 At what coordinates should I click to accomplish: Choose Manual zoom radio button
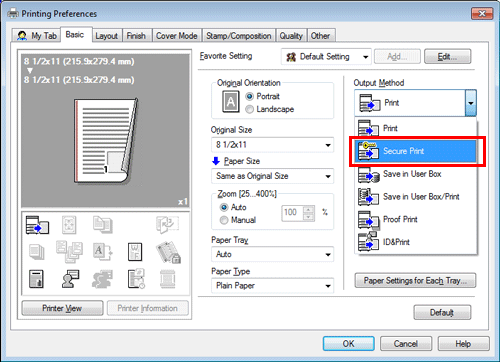coord(224,220)
